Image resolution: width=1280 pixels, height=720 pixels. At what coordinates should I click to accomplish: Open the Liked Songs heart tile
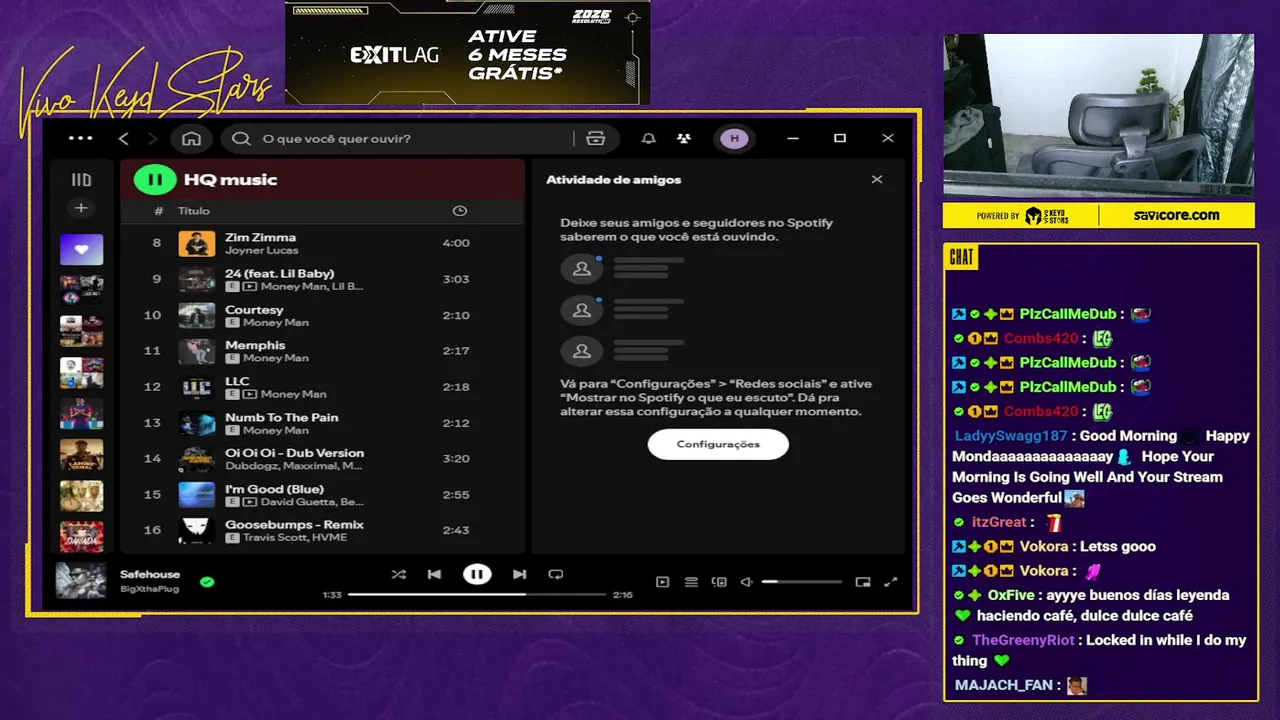tap(81, 249)
